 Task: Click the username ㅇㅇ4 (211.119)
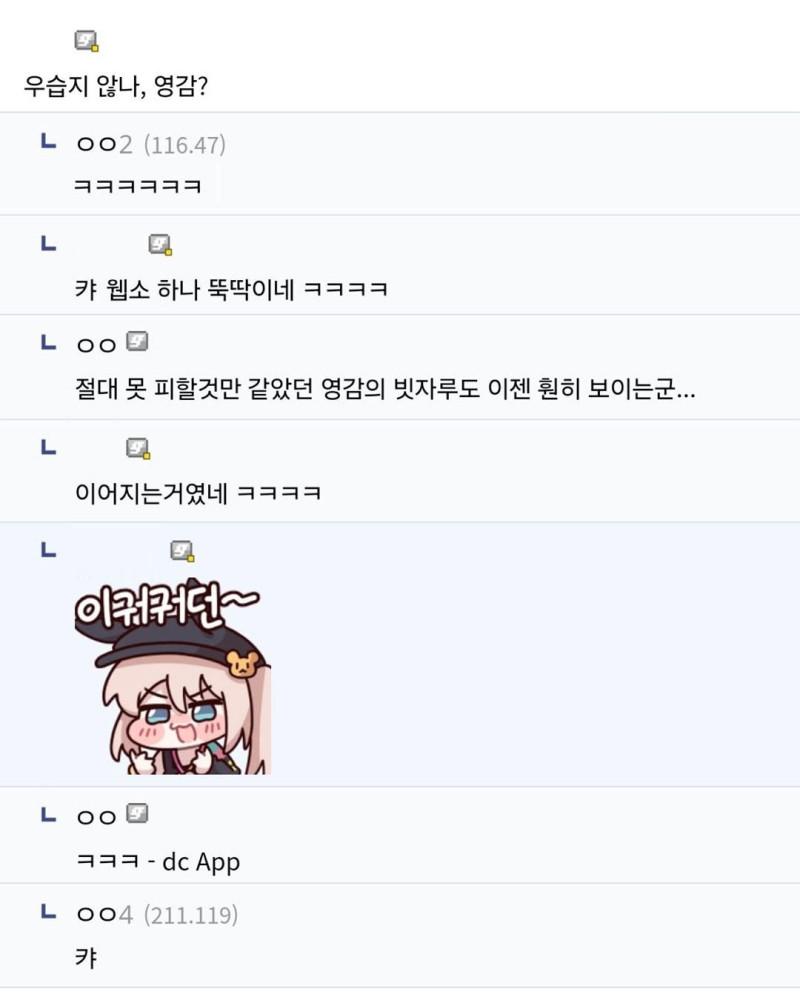pyautogui.click(x=157, y=915)
